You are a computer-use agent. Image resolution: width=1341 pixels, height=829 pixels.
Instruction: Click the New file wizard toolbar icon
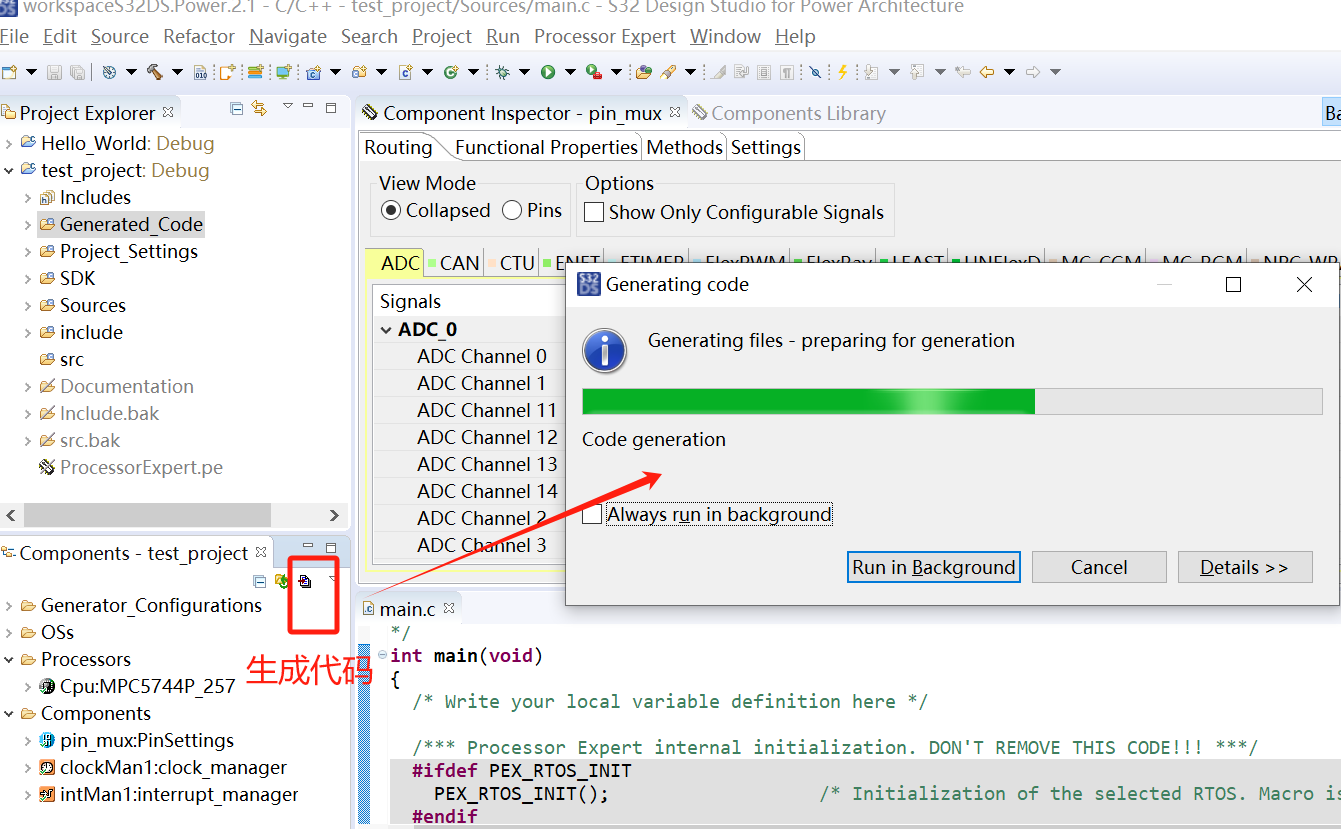(x=9, y=72)
